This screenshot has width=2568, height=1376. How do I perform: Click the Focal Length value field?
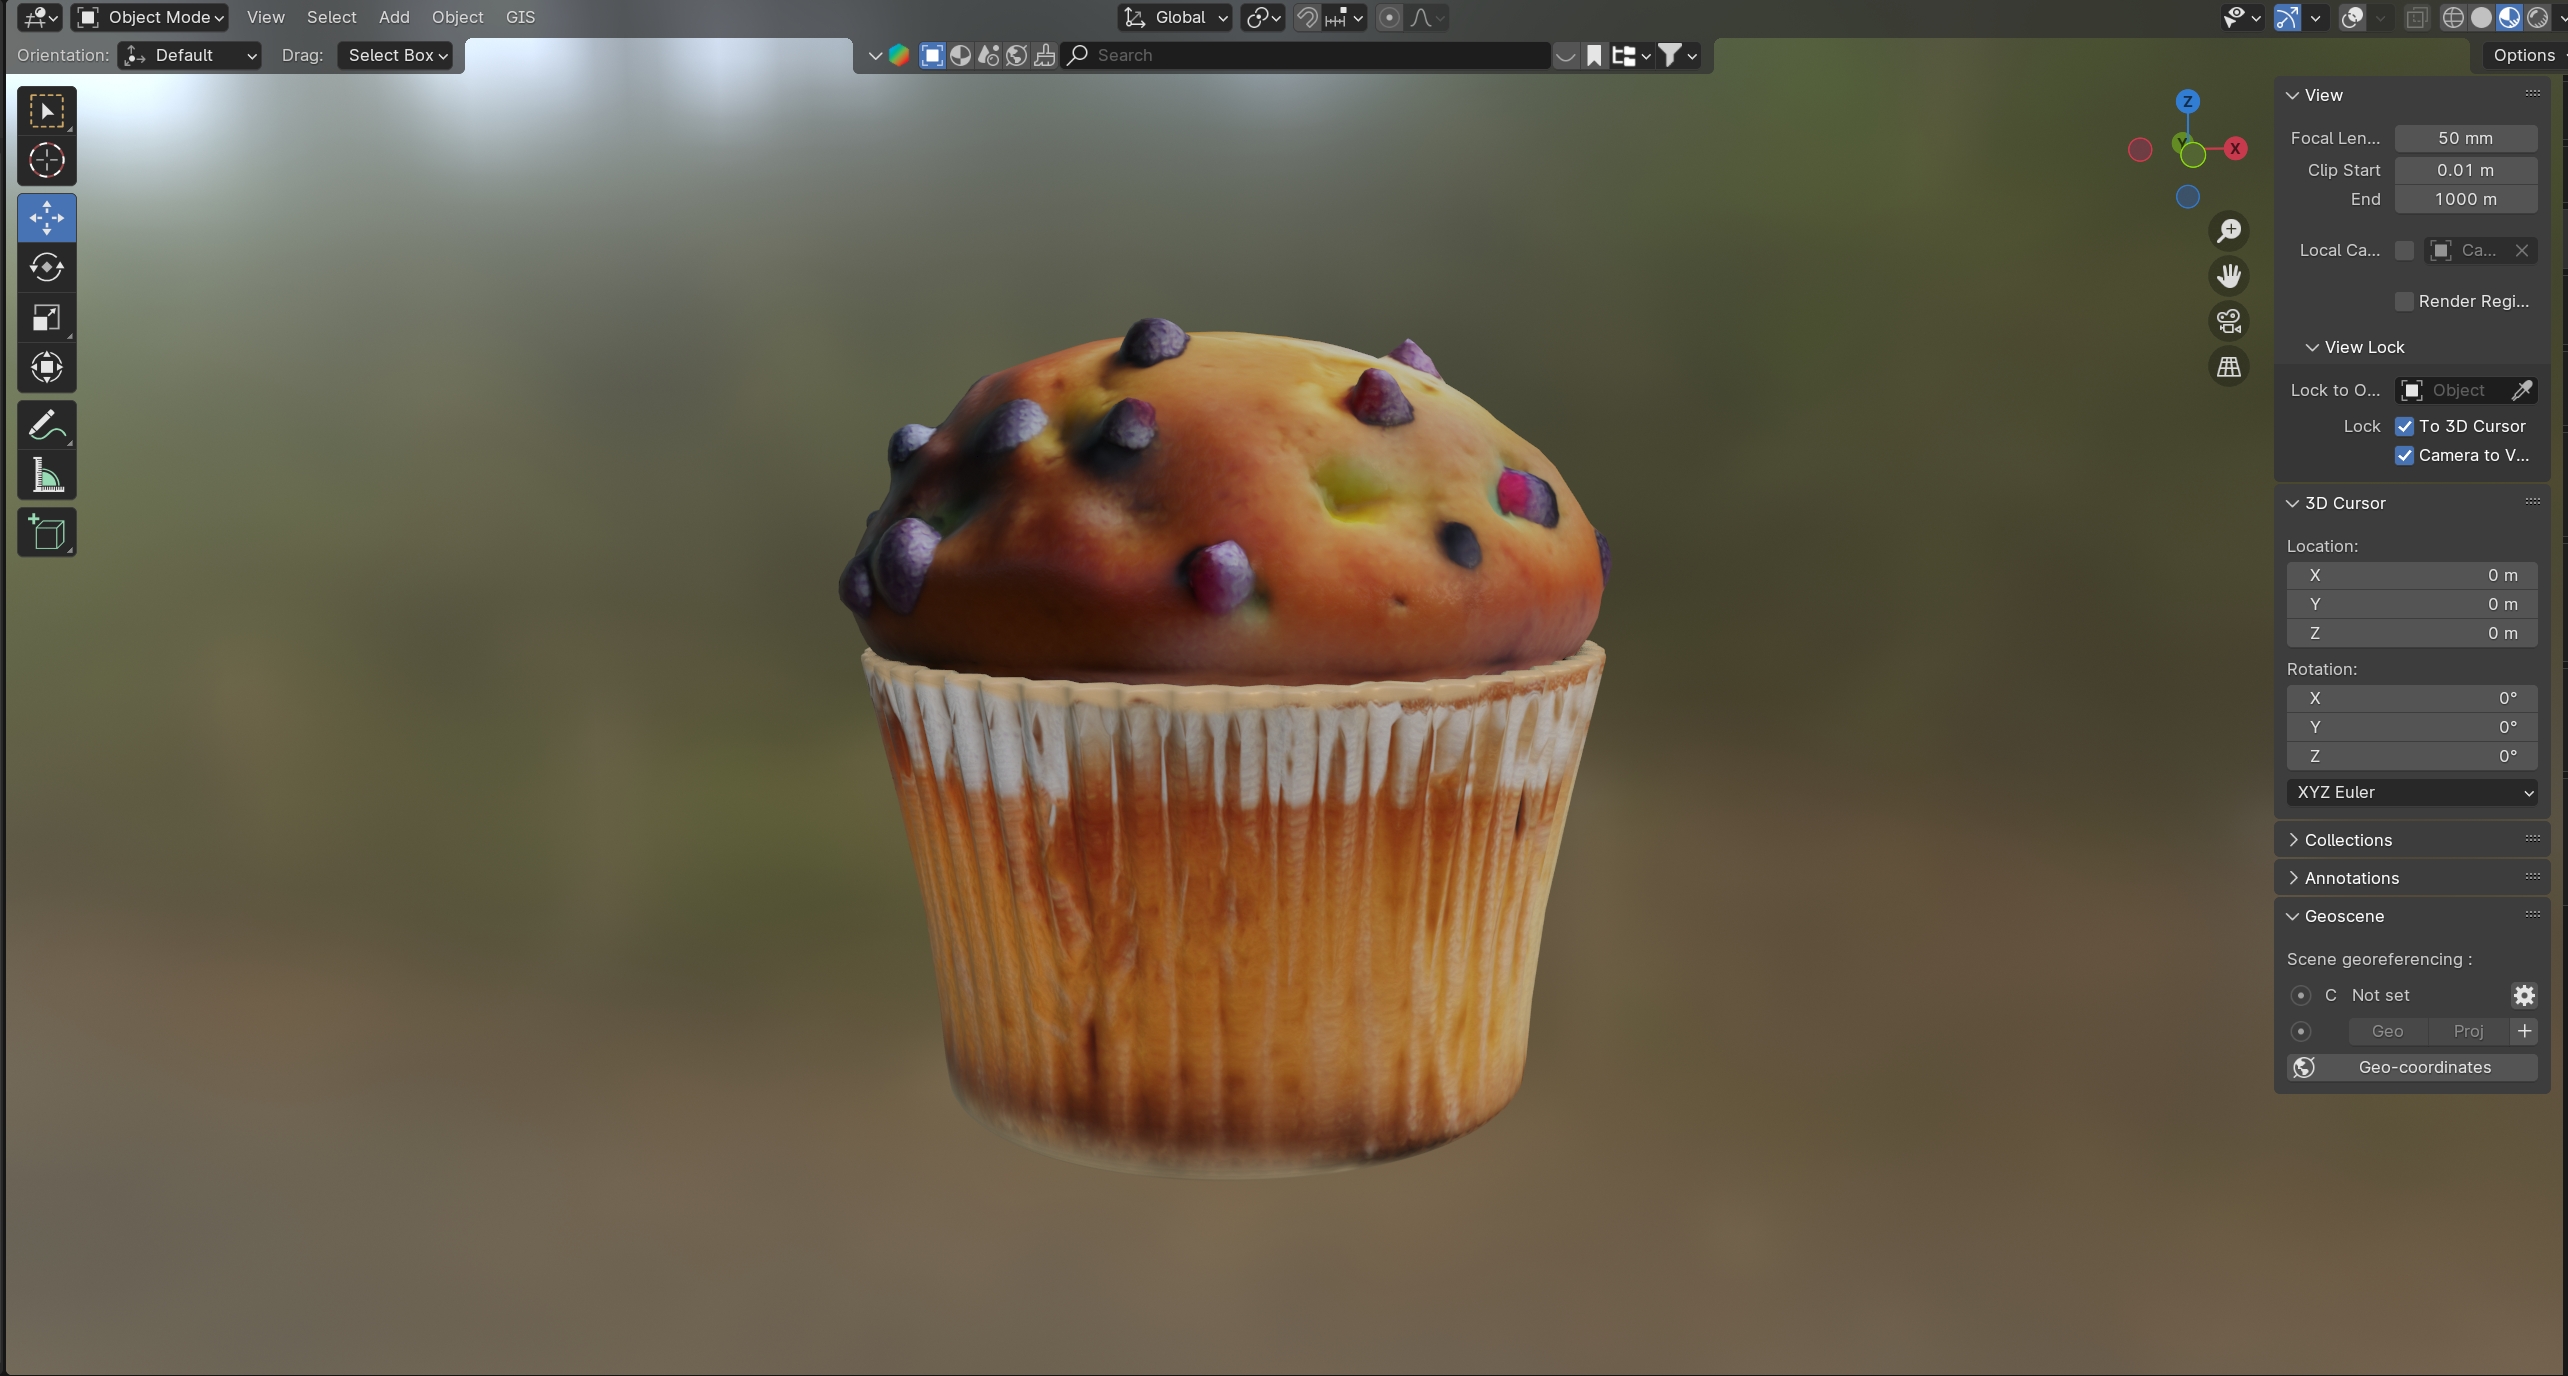click(x=2464, y=138)
